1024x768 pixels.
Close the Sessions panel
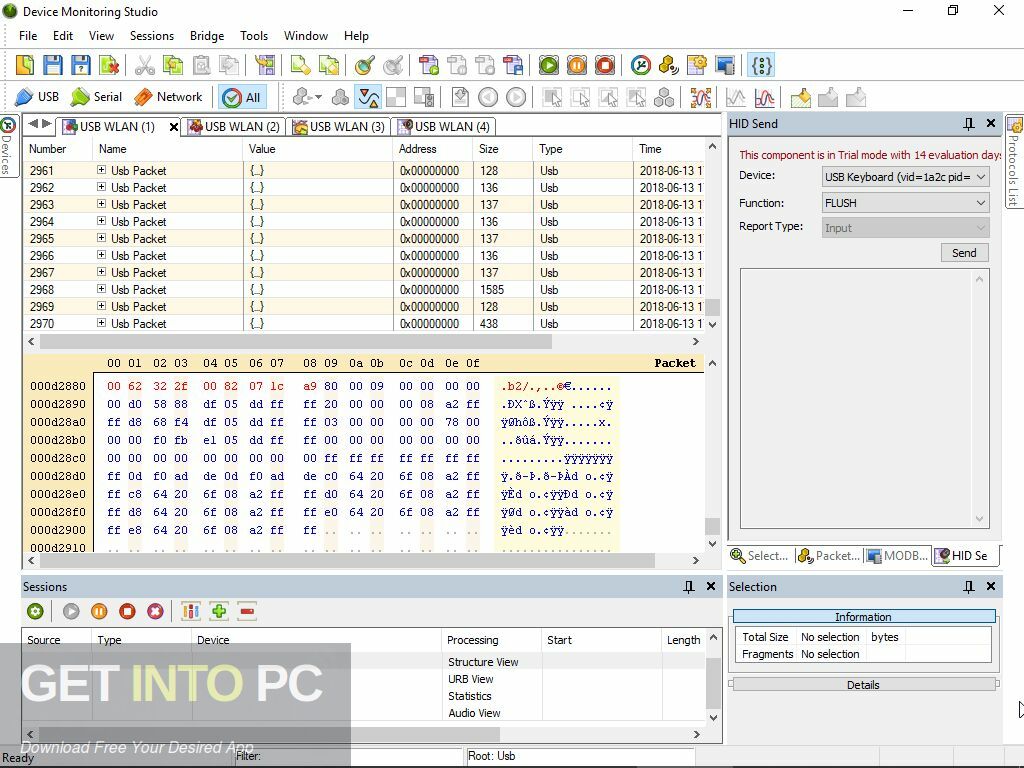711,586
